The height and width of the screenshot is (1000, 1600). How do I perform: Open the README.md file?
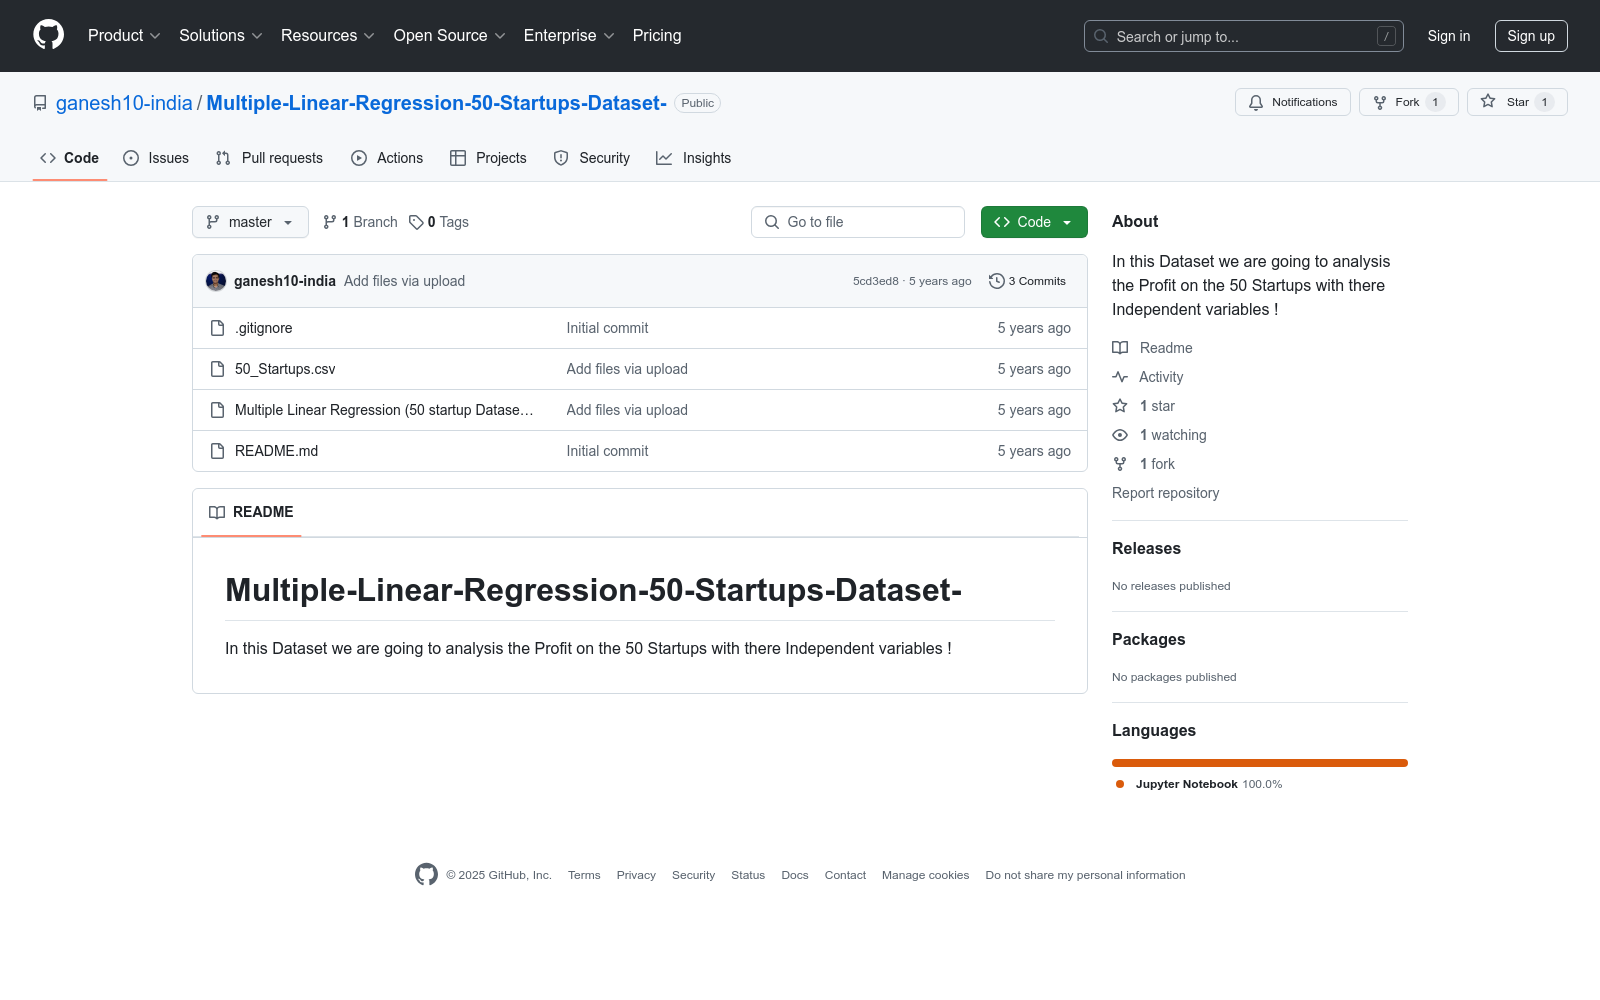pyautogui.click(x=277, y=451)
